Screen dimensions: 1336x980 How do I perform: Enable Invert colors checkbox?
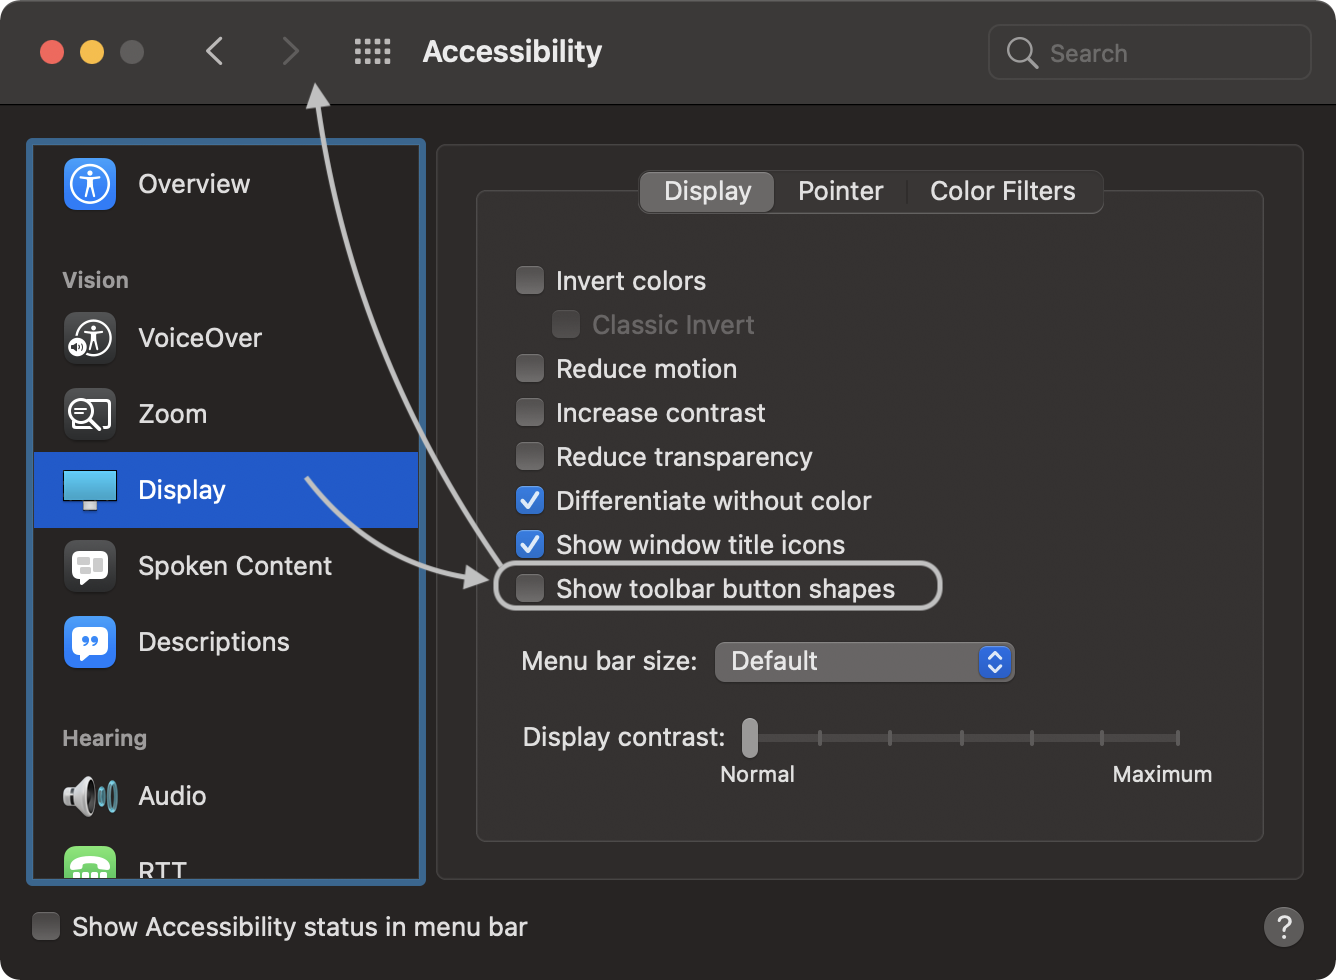point(530,281)
